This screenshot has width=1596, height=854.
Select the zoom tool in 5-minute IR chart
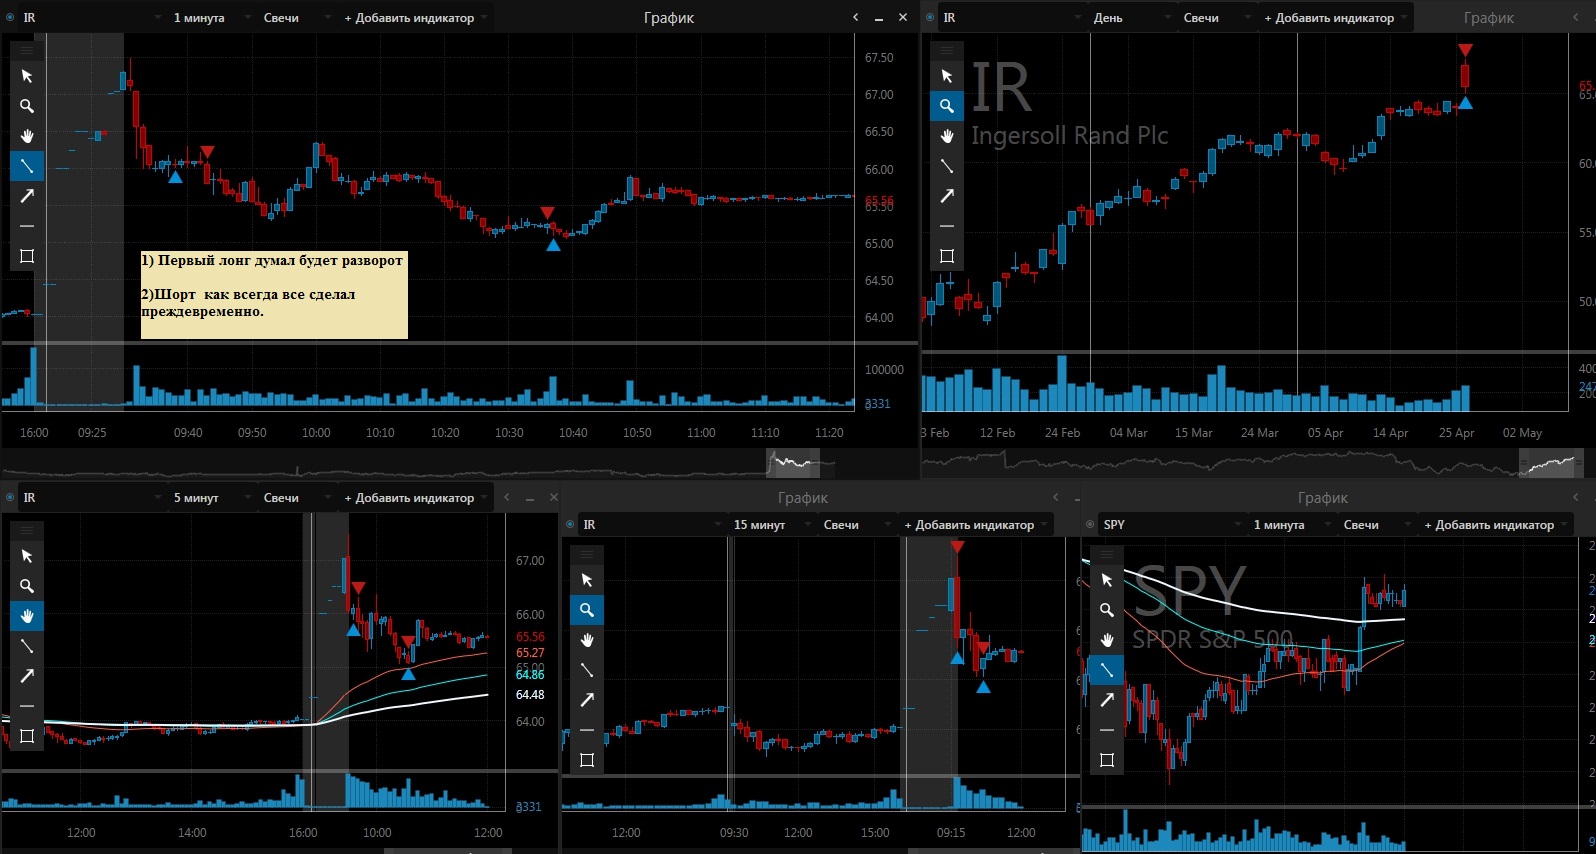point(27,586)
